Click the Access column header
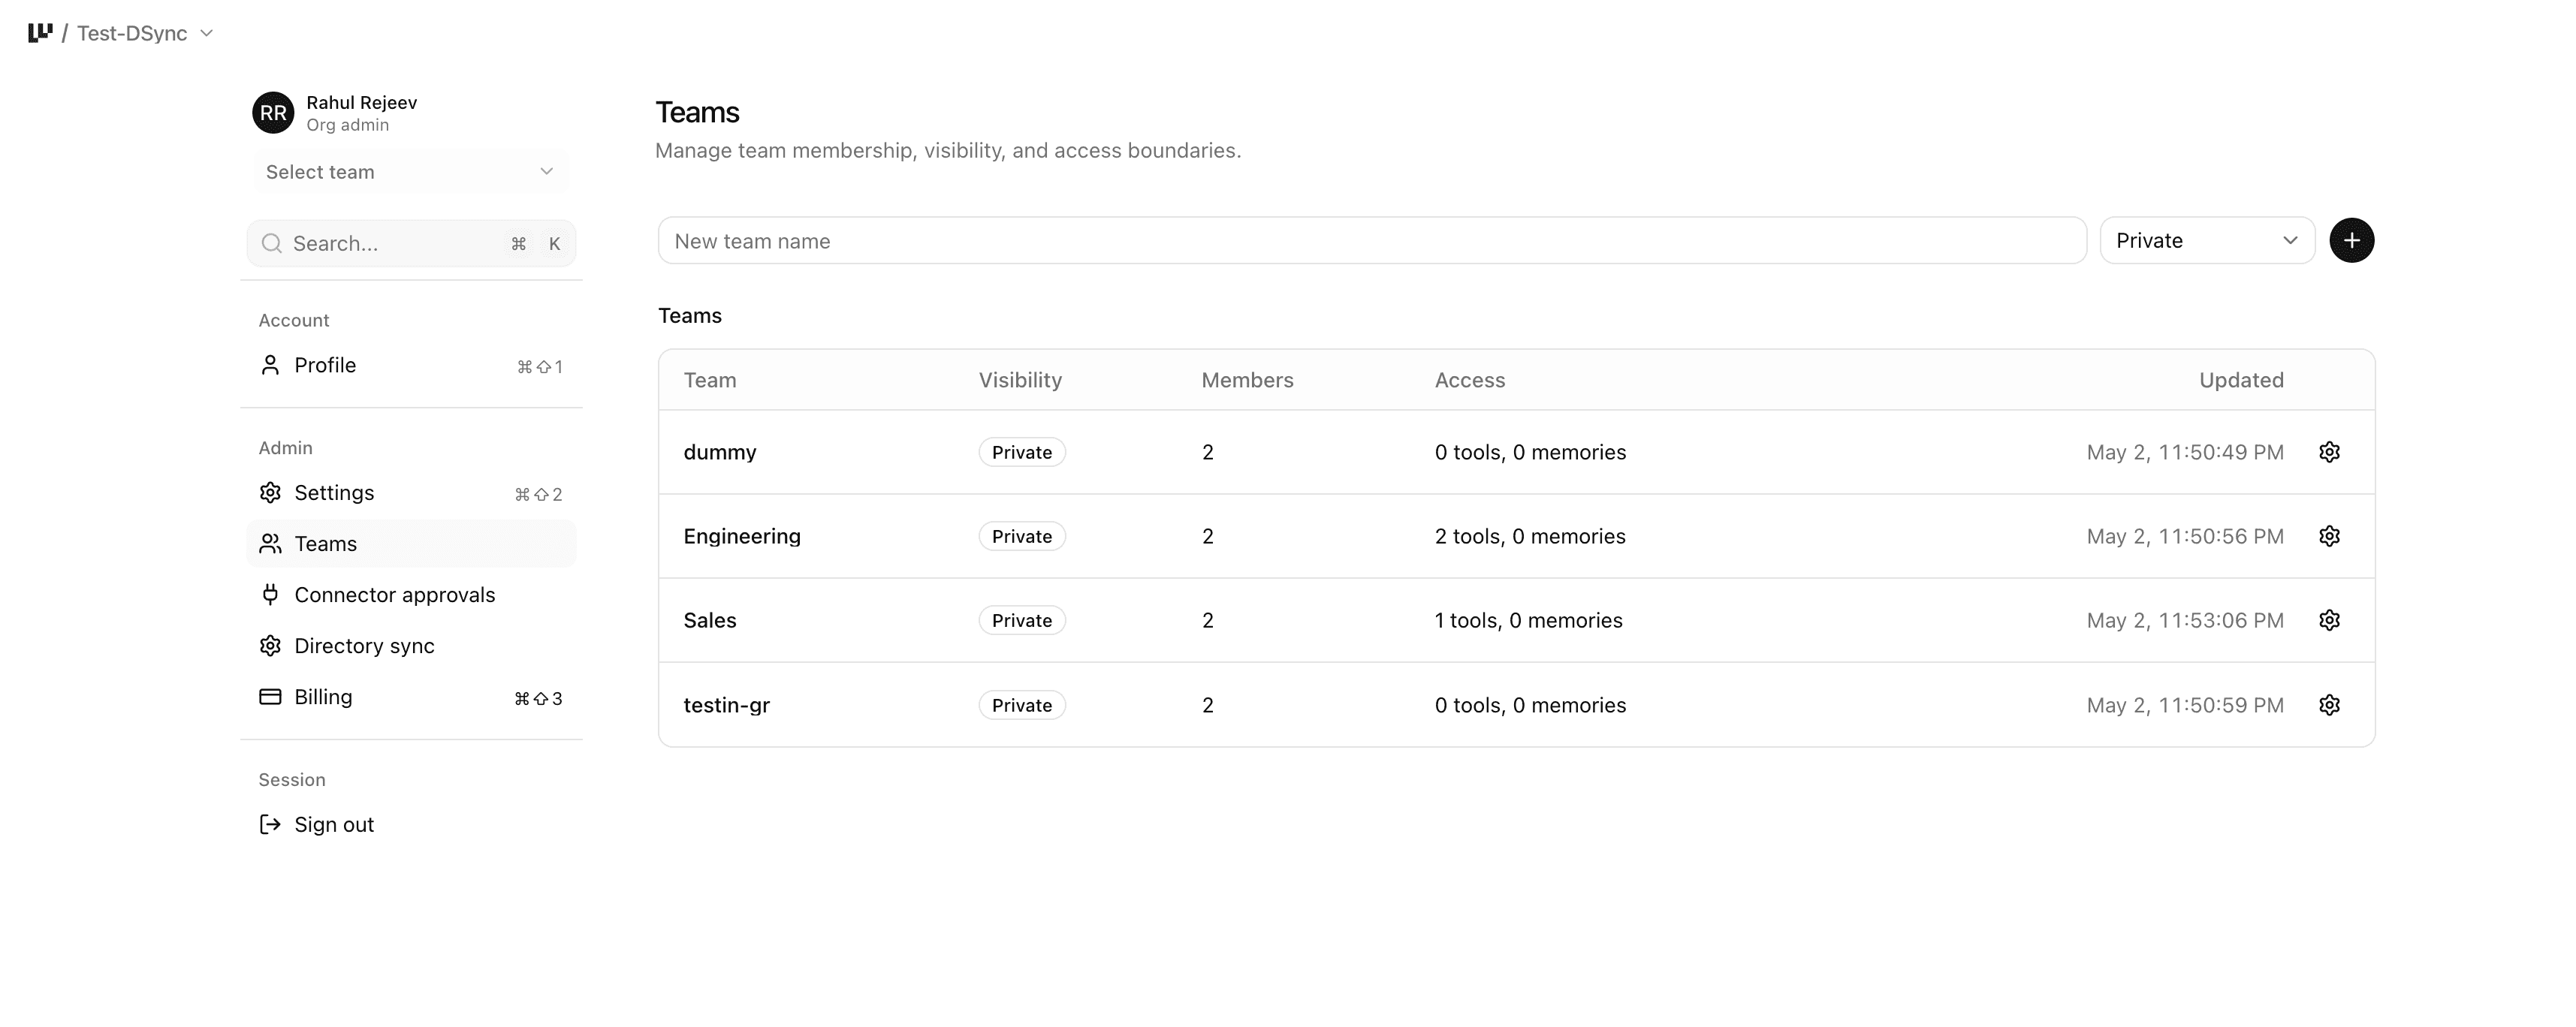Screen dimensions: 2576x1027 coord(1470,380)
